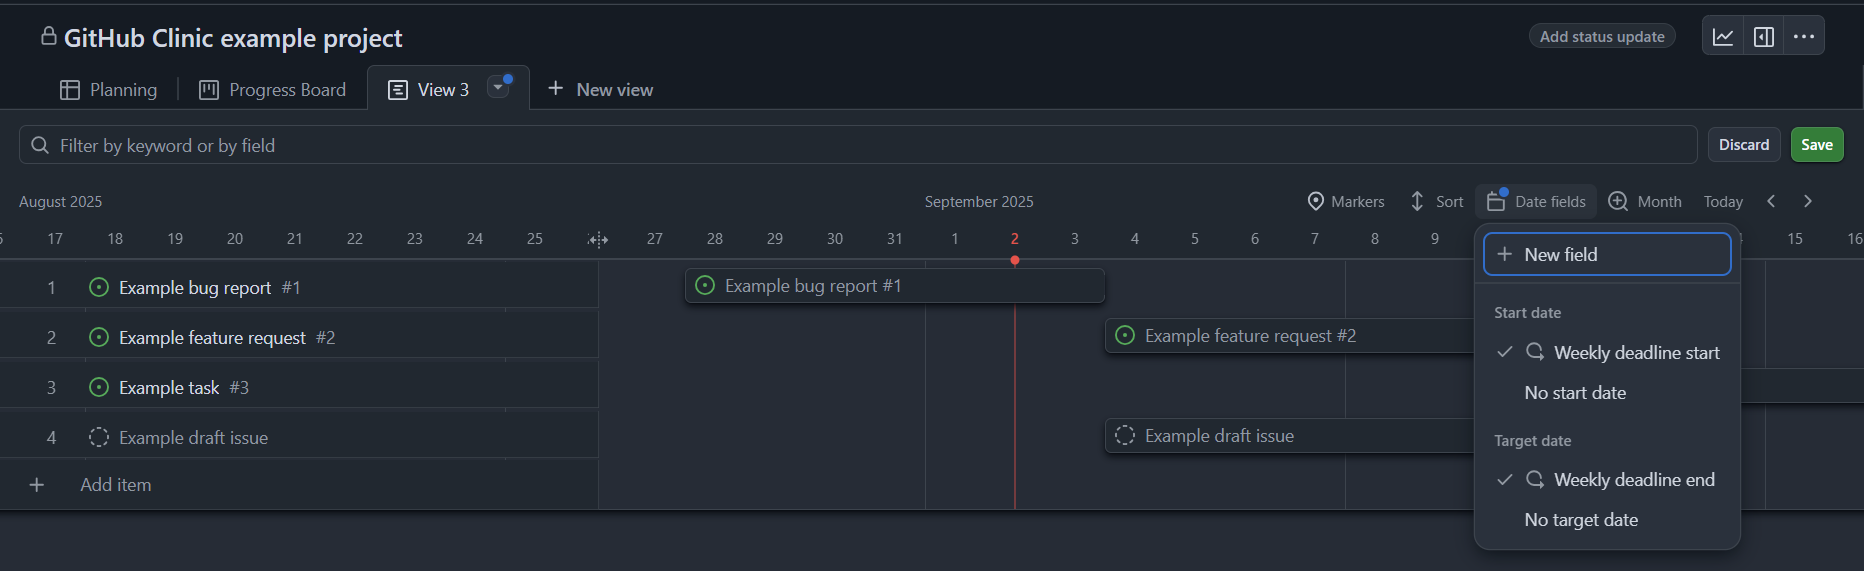Select No target date option
This screenshot has width=1864, height=571.
pyautogui.click(x=1607, y=520)
